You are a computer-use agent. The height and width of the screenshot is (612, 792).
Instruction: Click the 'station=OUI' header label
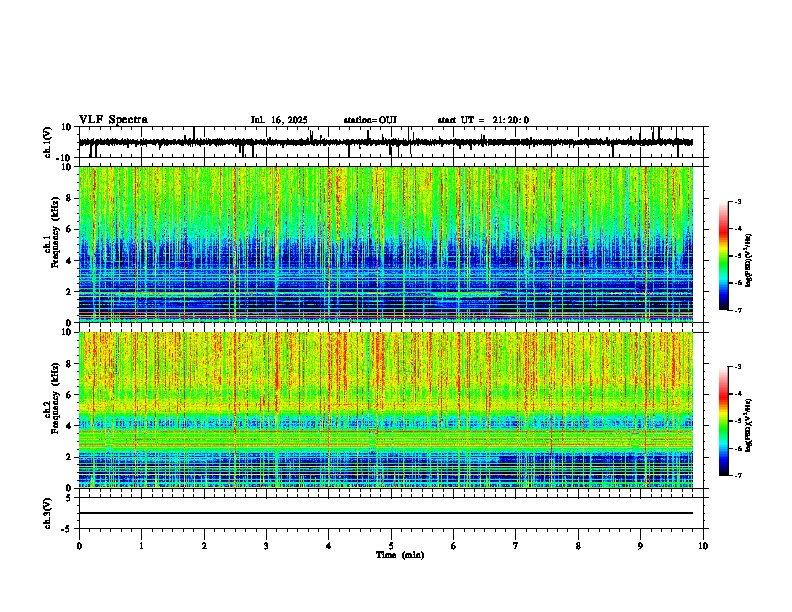tap(370, 120)
